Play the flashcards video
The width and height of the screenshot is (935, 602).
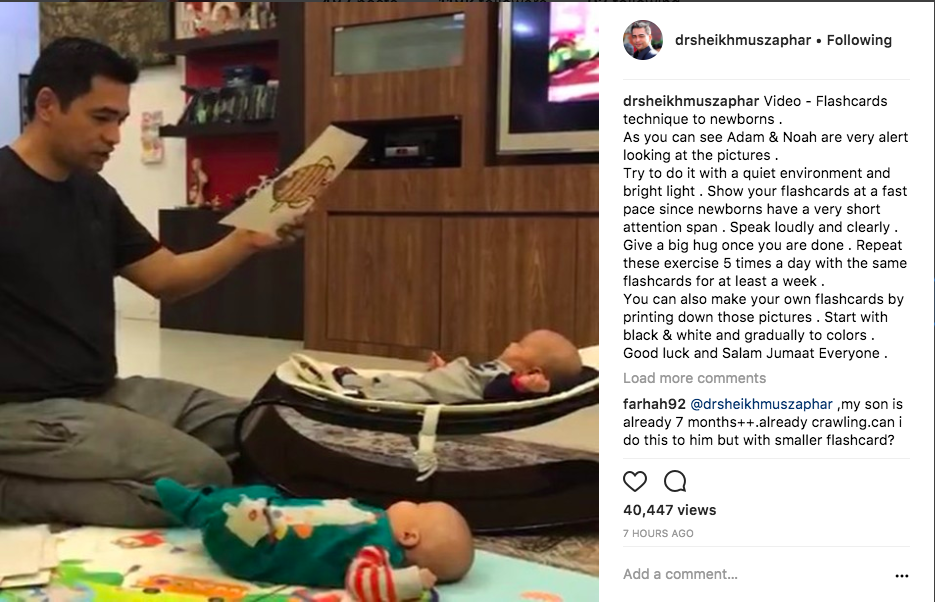299,301
